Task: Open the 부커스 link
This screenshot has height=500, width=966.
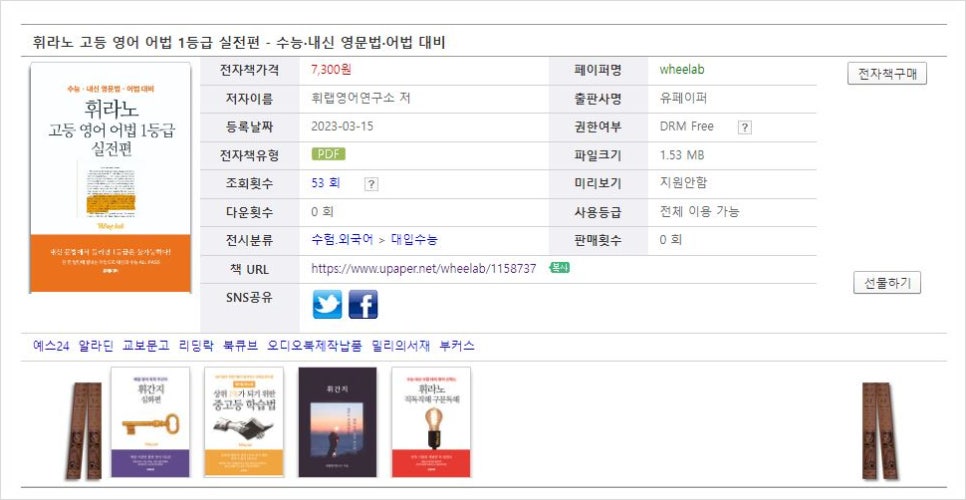Action: point(457,346)
